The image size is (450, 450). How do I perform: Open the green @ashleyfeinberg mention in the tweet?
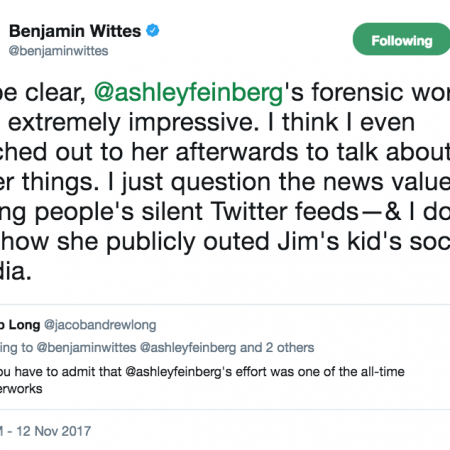click(x=189, y=92)
